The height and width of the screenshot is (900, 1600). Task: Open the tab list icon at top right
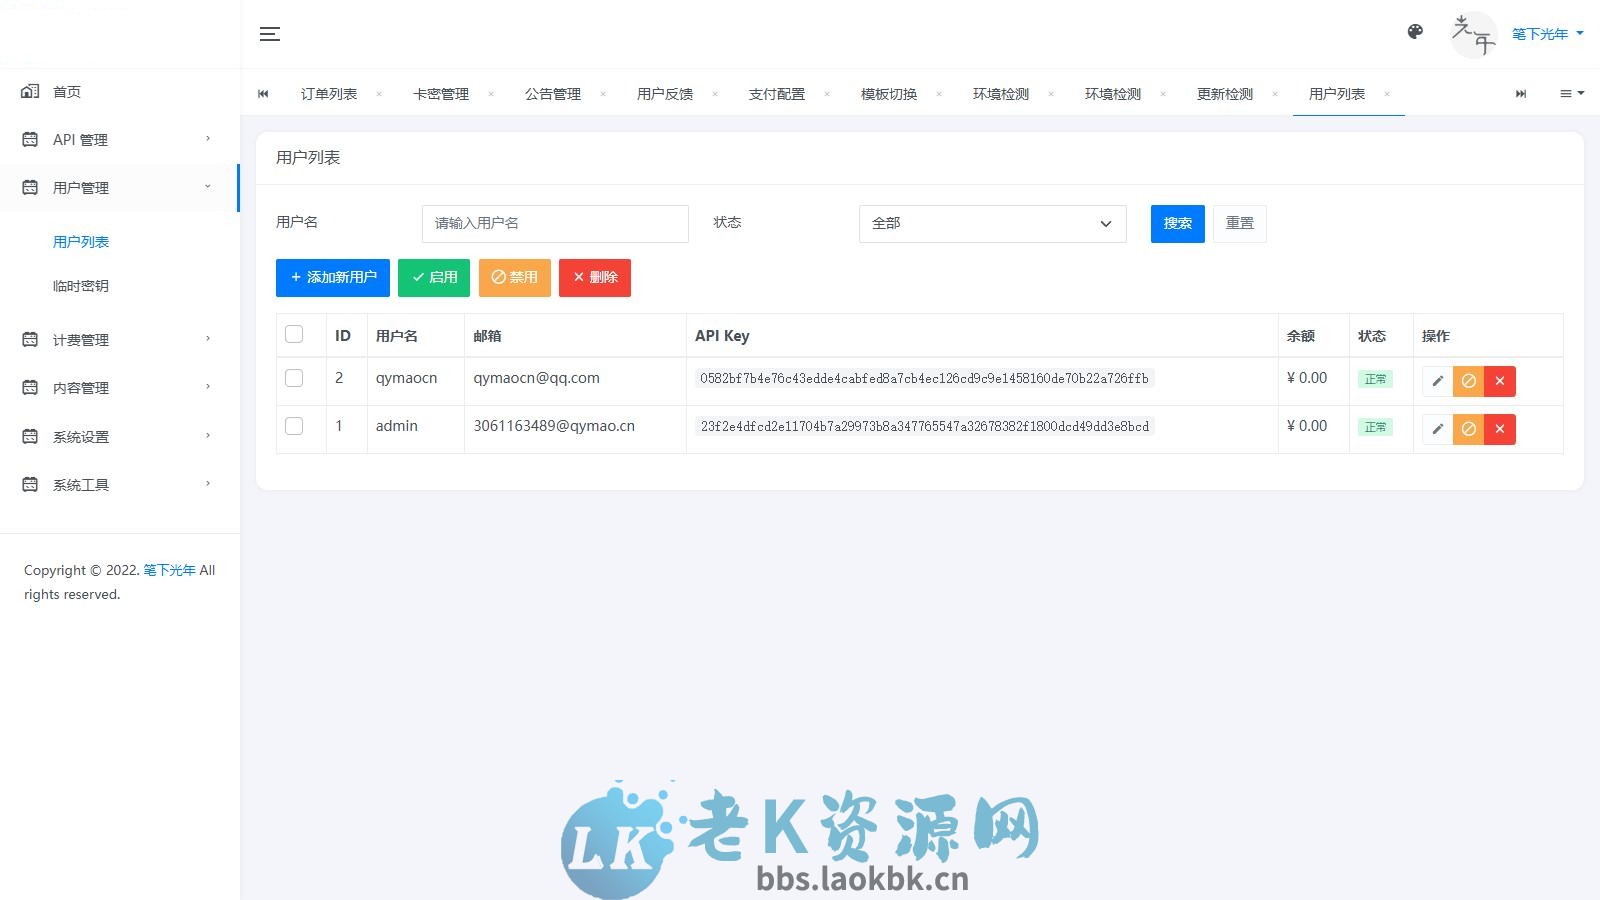pyautogui.click(x=1570, y=93)
